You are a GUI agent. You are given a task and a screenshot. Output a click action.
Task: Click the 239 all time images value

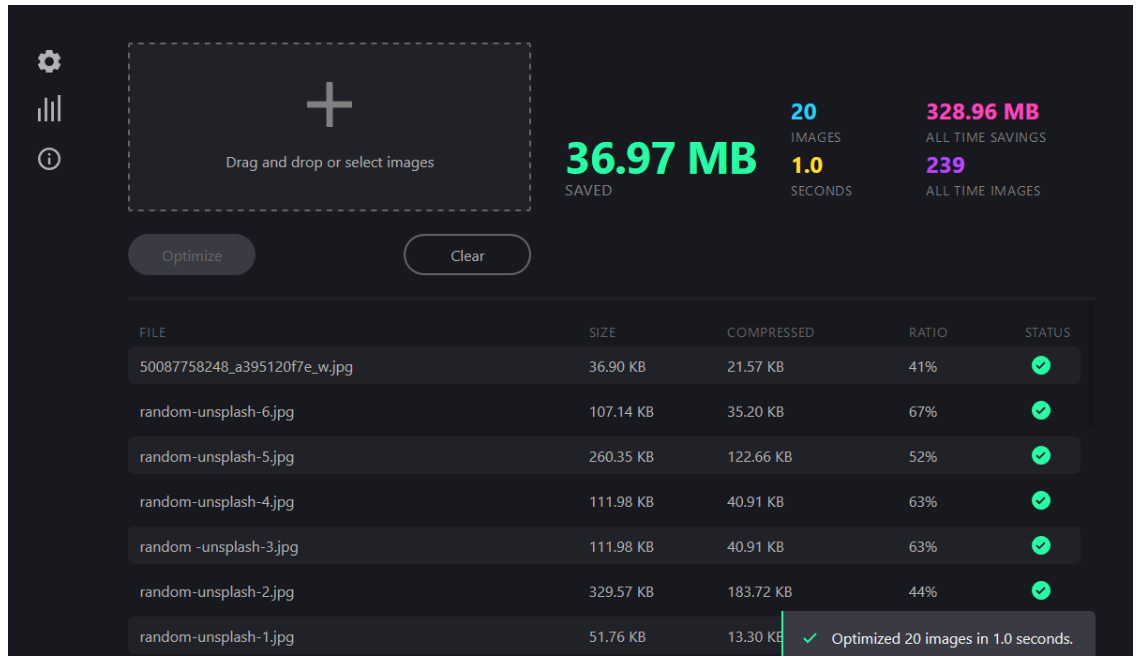pyautogui.click(x=945, y=165)
